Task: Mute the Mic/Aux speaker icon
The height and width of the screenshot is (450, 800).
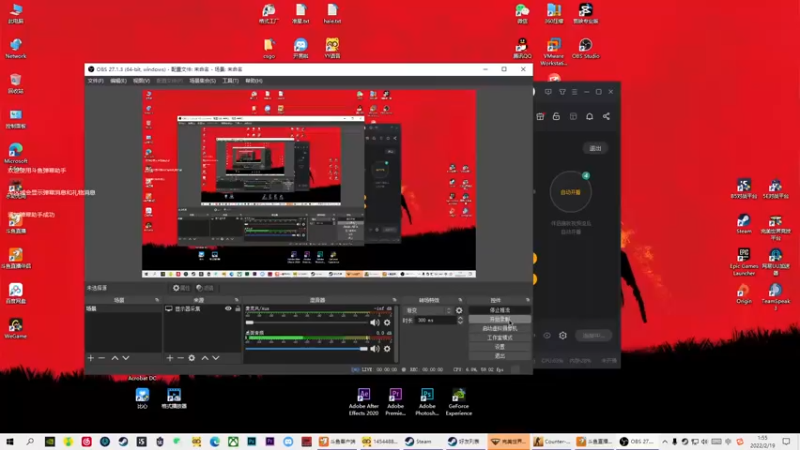Action: point(375,322)
